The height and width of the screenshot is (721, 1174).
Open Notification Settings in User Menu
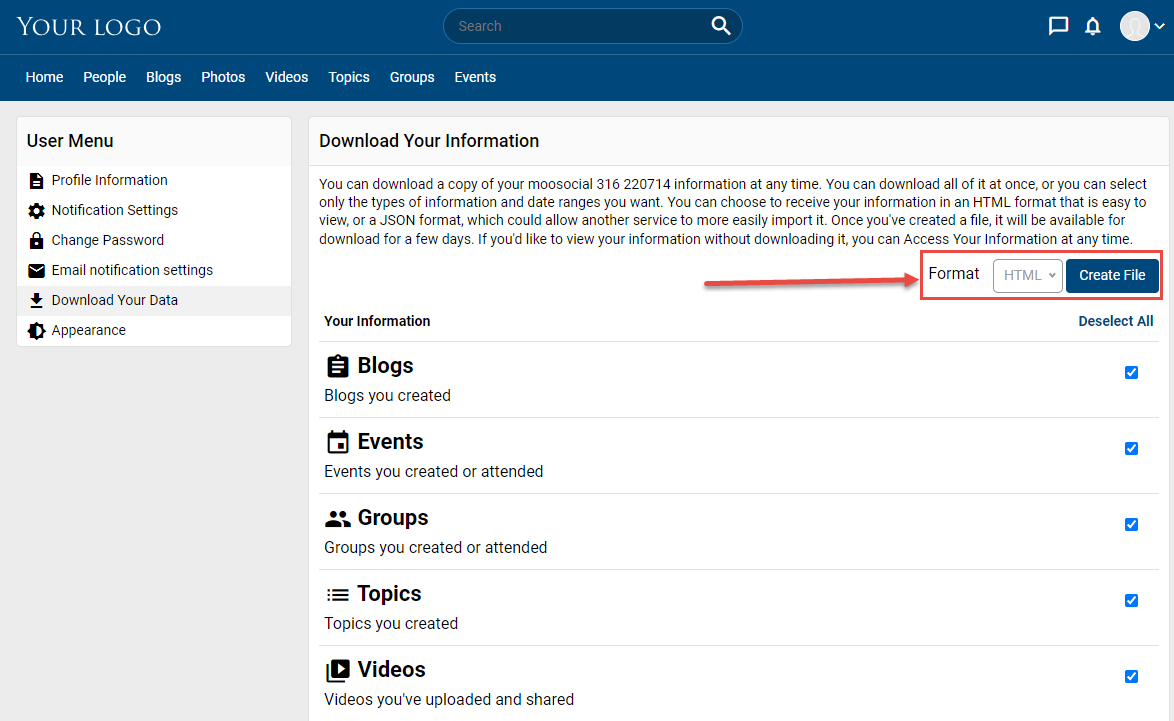click(x=115, y=210)
